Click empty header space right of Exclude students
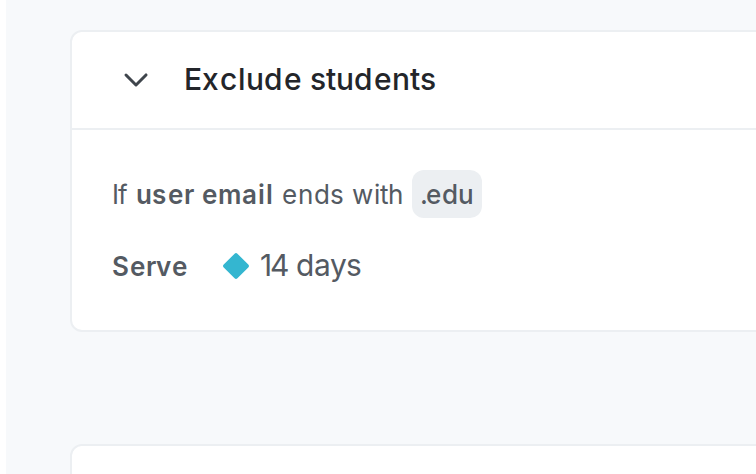Viewport: 756px width, 474px height. 600,80
